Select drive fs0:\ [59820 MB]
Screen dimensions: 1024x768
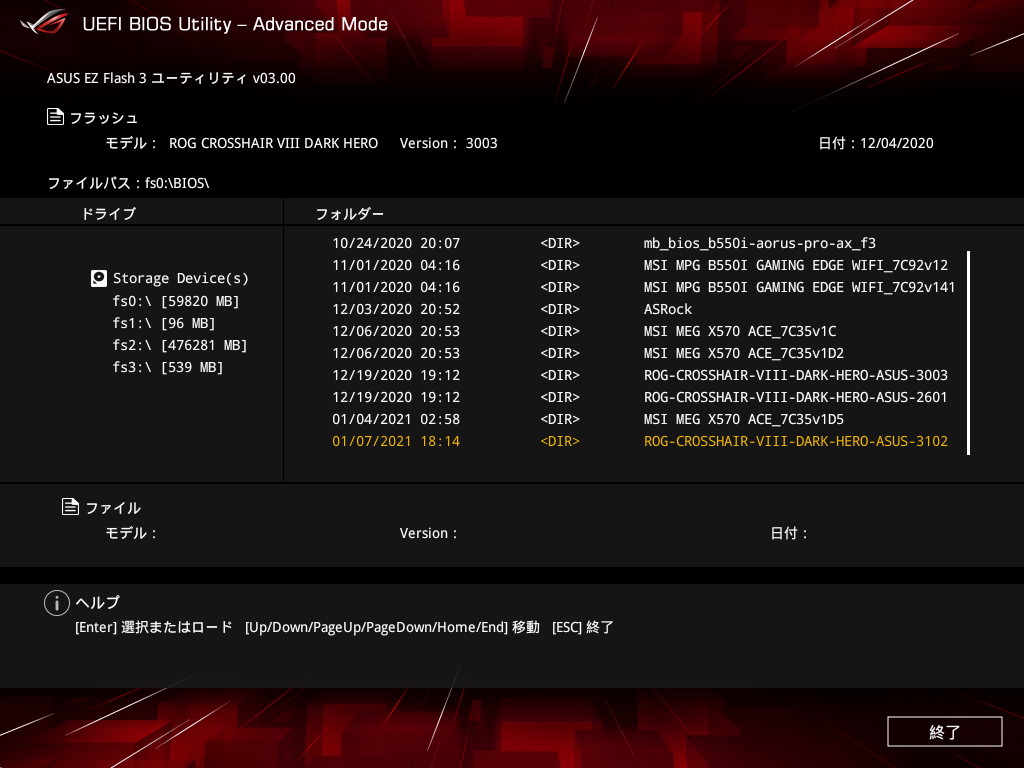[176, 301]
